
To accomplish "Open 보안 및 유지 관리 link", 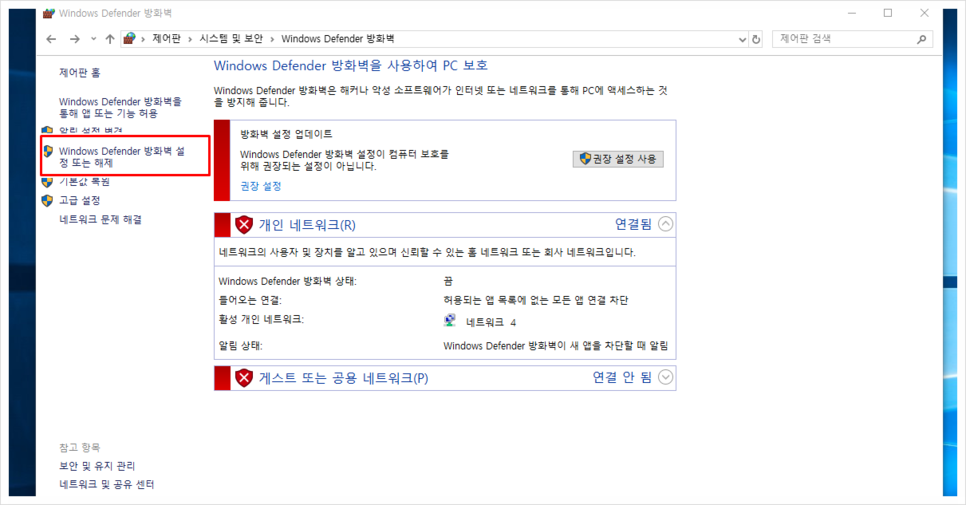I will coord(97,466).
